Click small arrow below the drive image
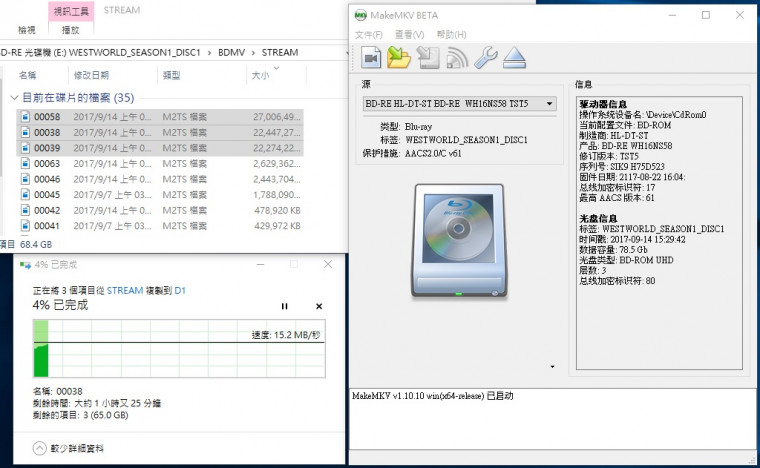The height and width of the screenshot is (468, 760). (552, 367)
